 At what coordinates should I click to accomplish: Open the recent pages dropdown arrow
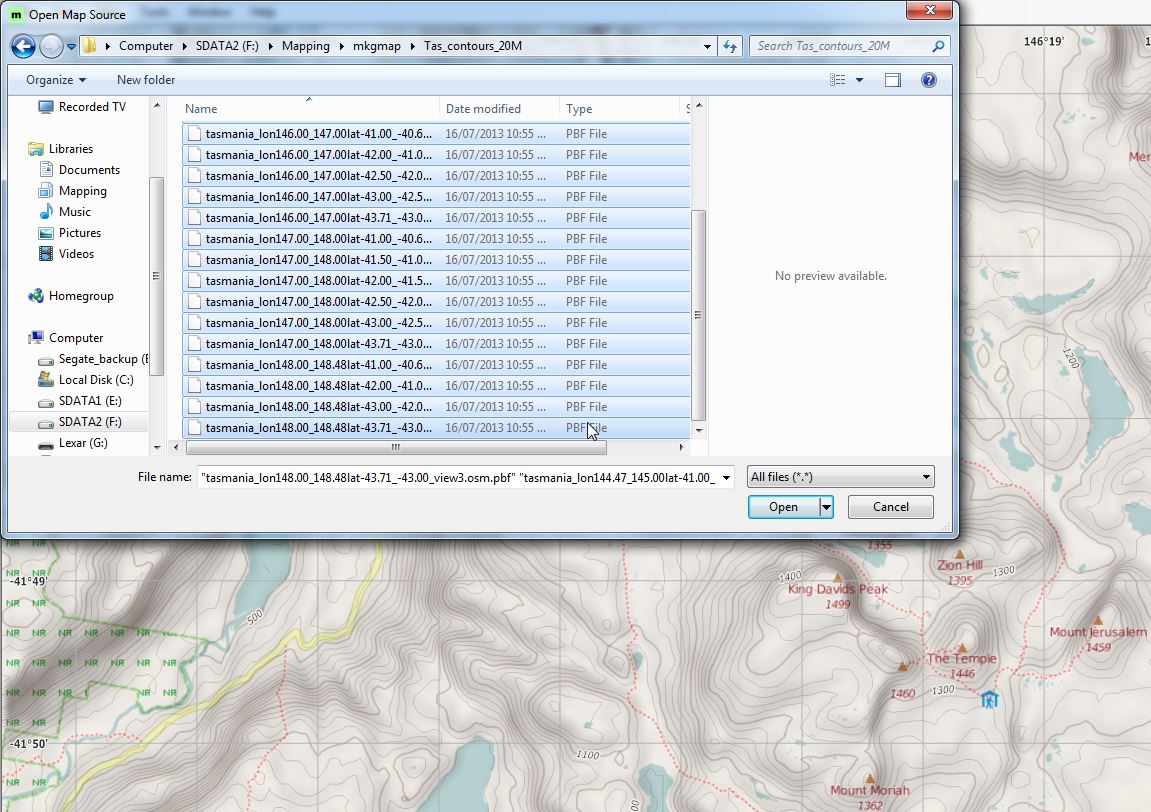pos(71,46)
